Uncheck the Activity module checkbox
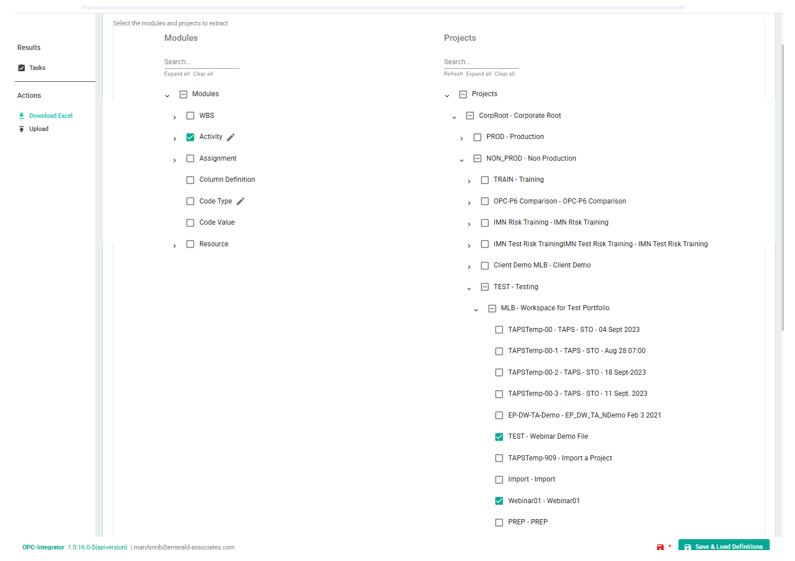The width and height of the screenshot is (795, 561). coord(190,137)
